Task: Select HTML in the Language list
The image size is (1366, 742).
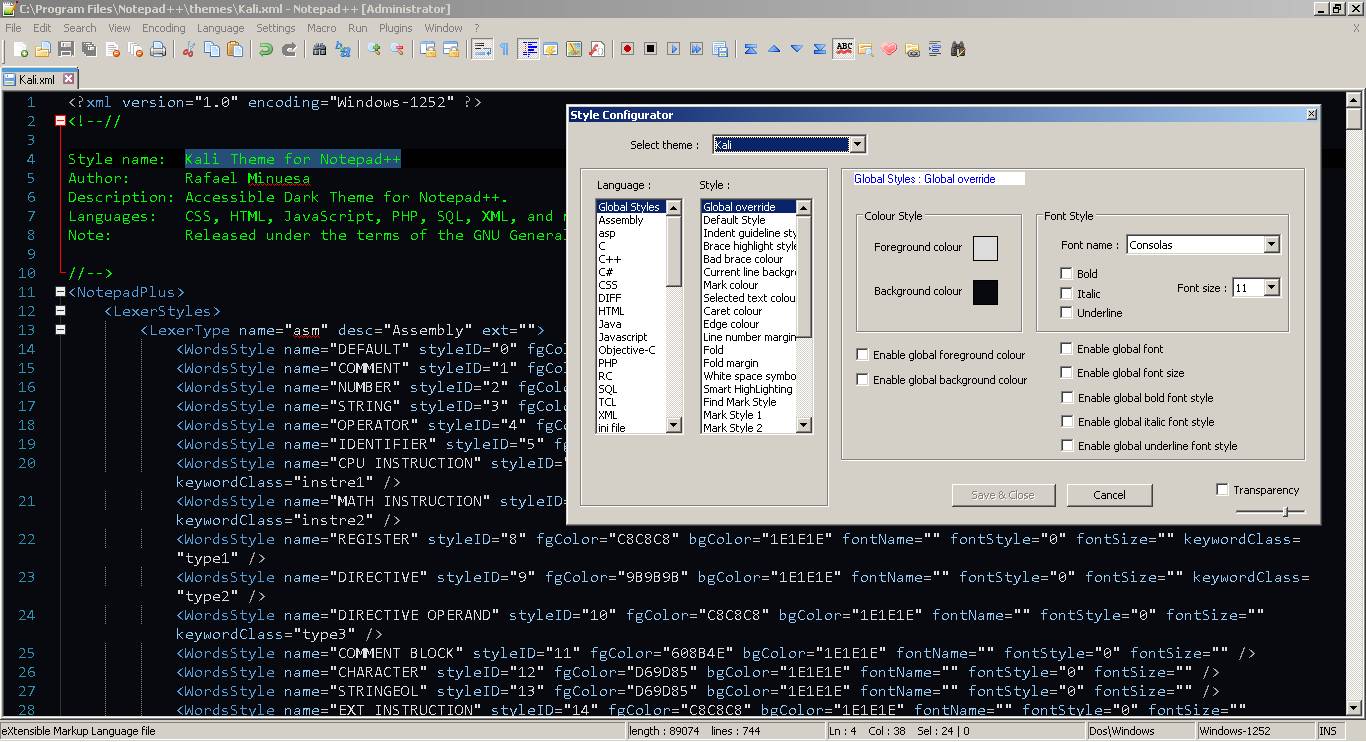Action: (611, 311)
